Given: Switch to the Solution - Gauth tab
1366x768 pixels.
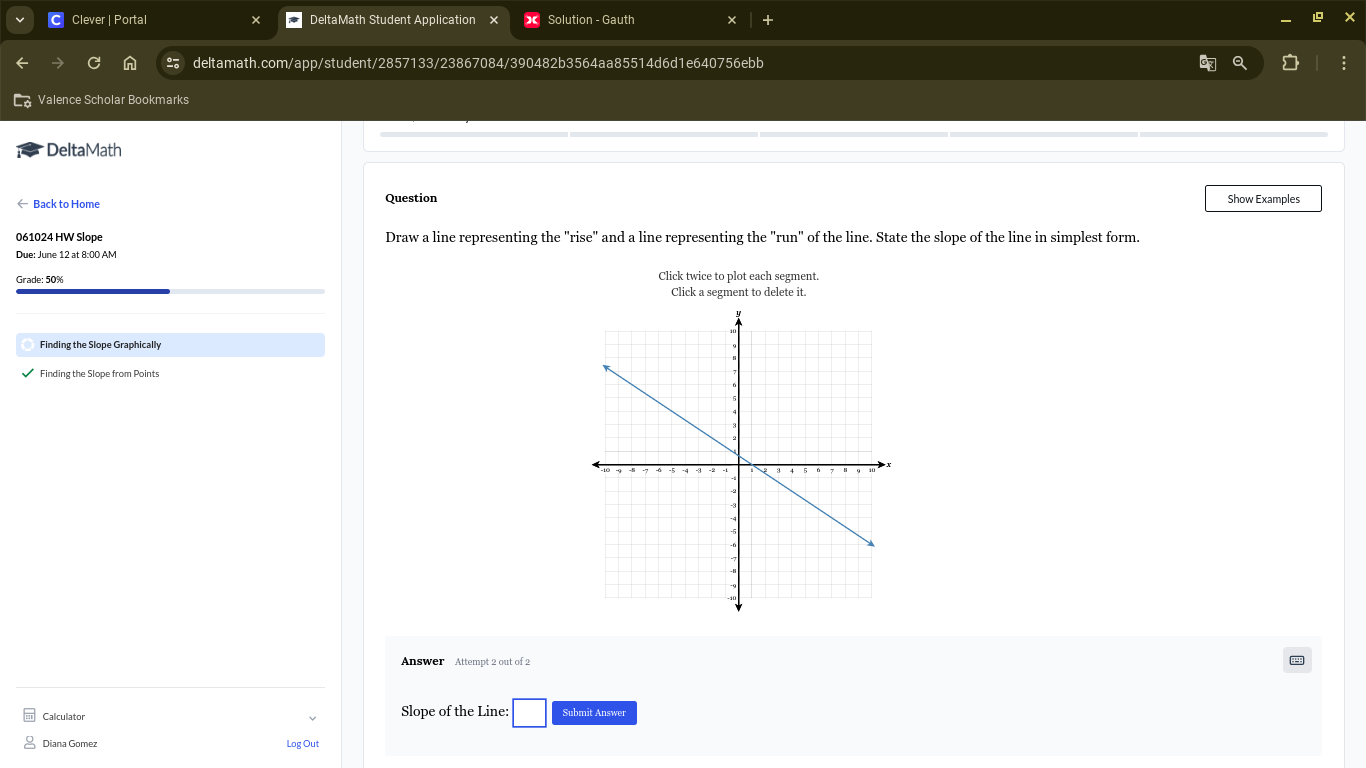Looking at the screenshot, I should tap(631, 20).
